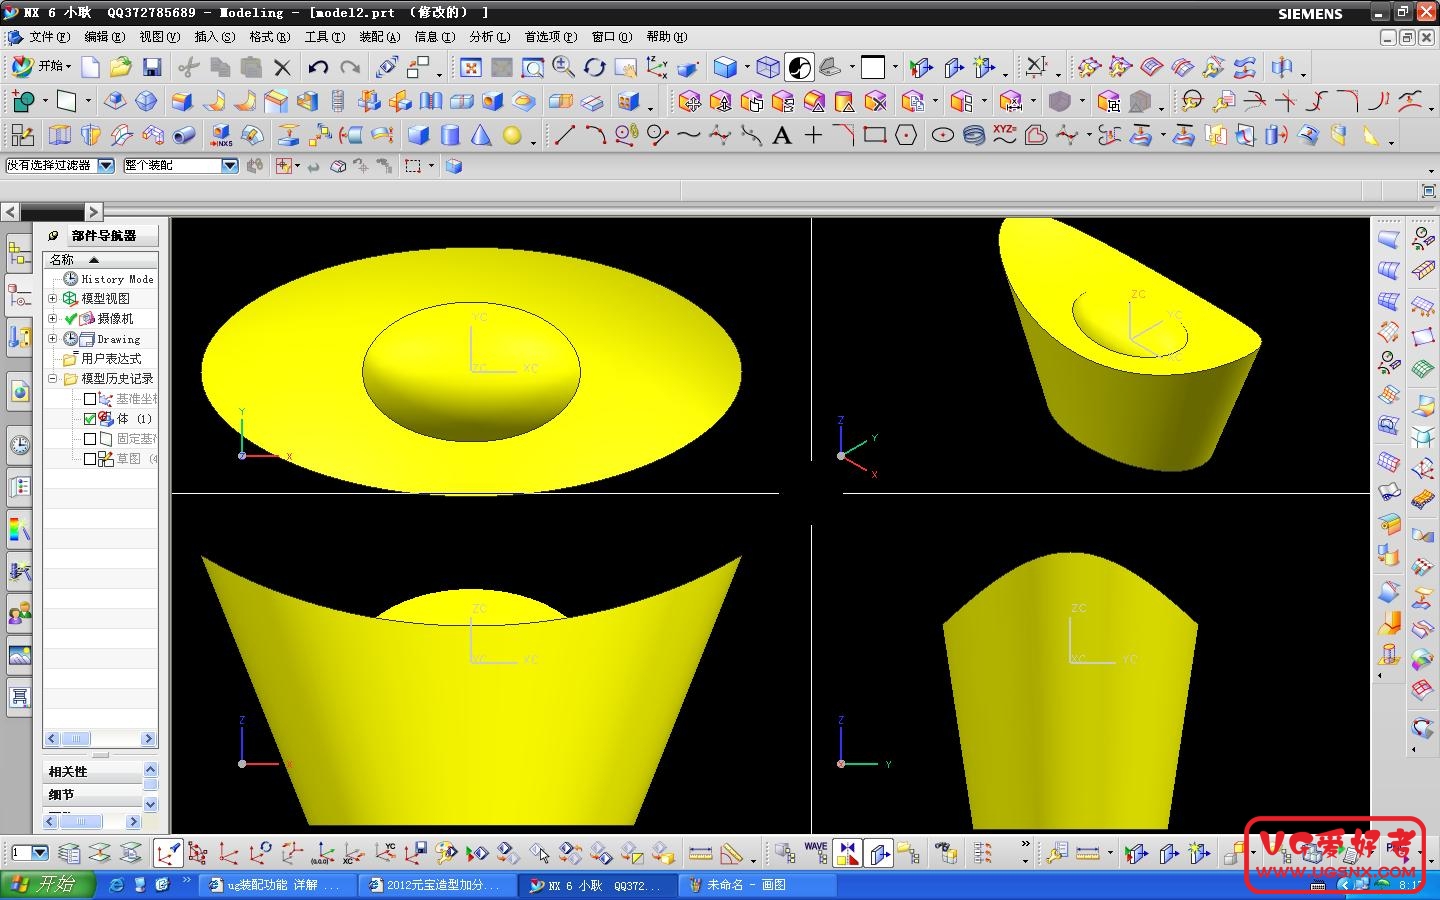
Task: Select the Line curve tool
Action: 565,135
